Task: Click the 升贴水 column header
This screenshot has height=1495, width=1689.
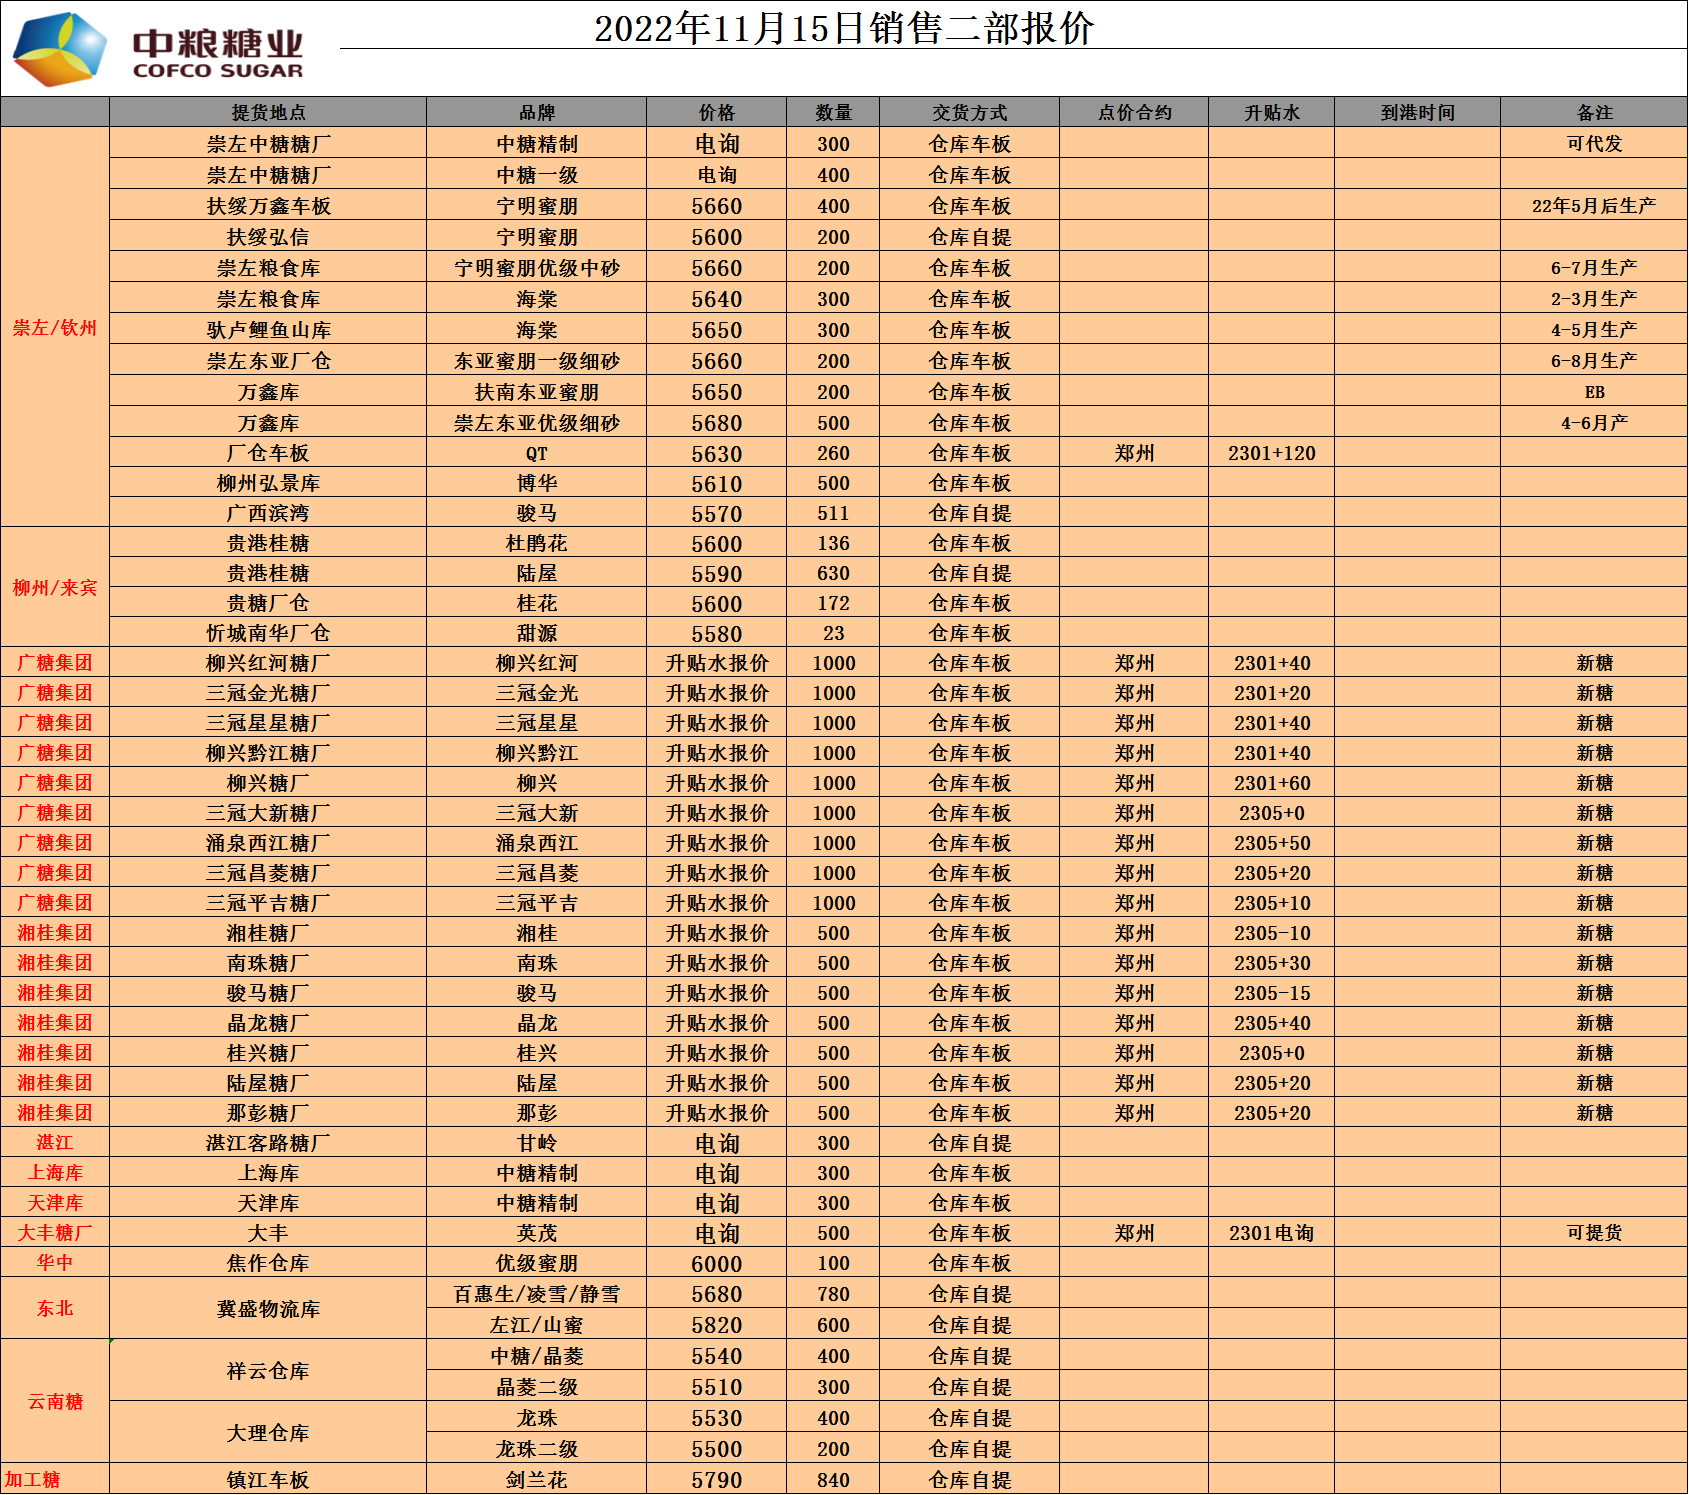Action: [1271, 113]
